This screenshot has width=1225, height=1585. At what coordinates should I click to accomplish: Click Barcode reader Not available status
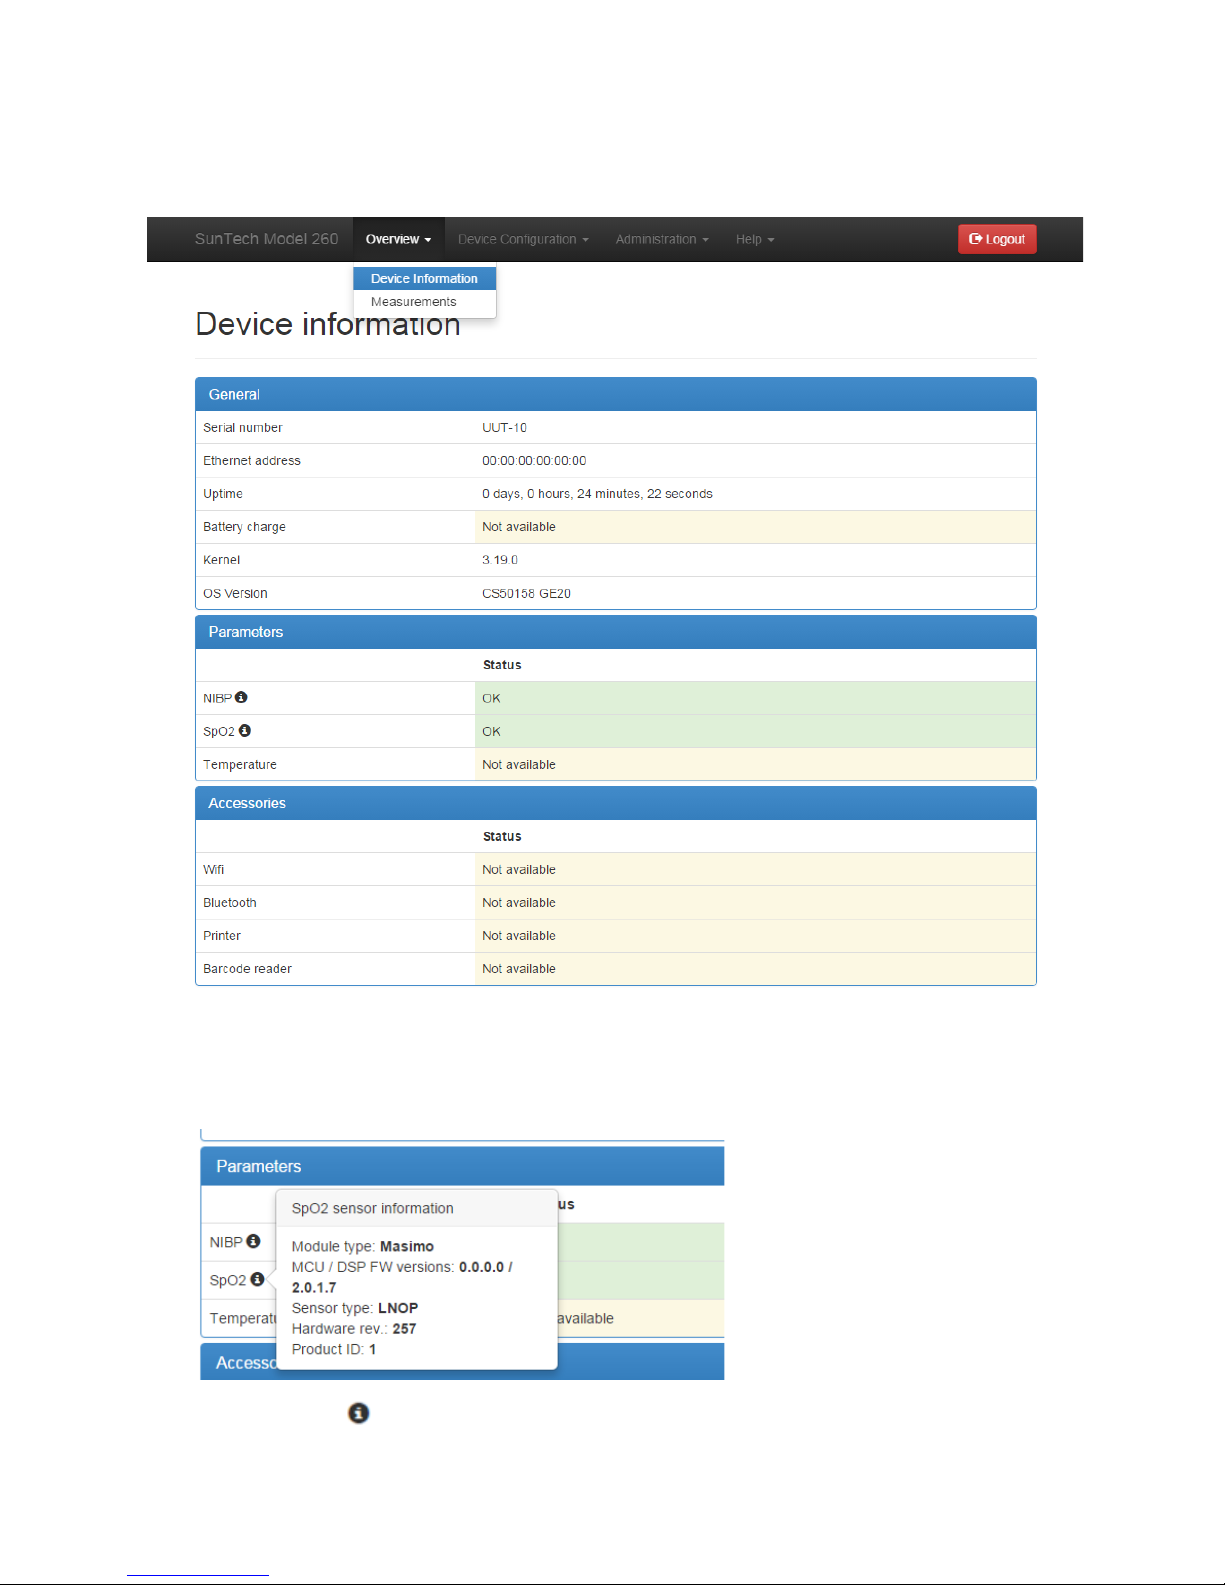[755, 969]
